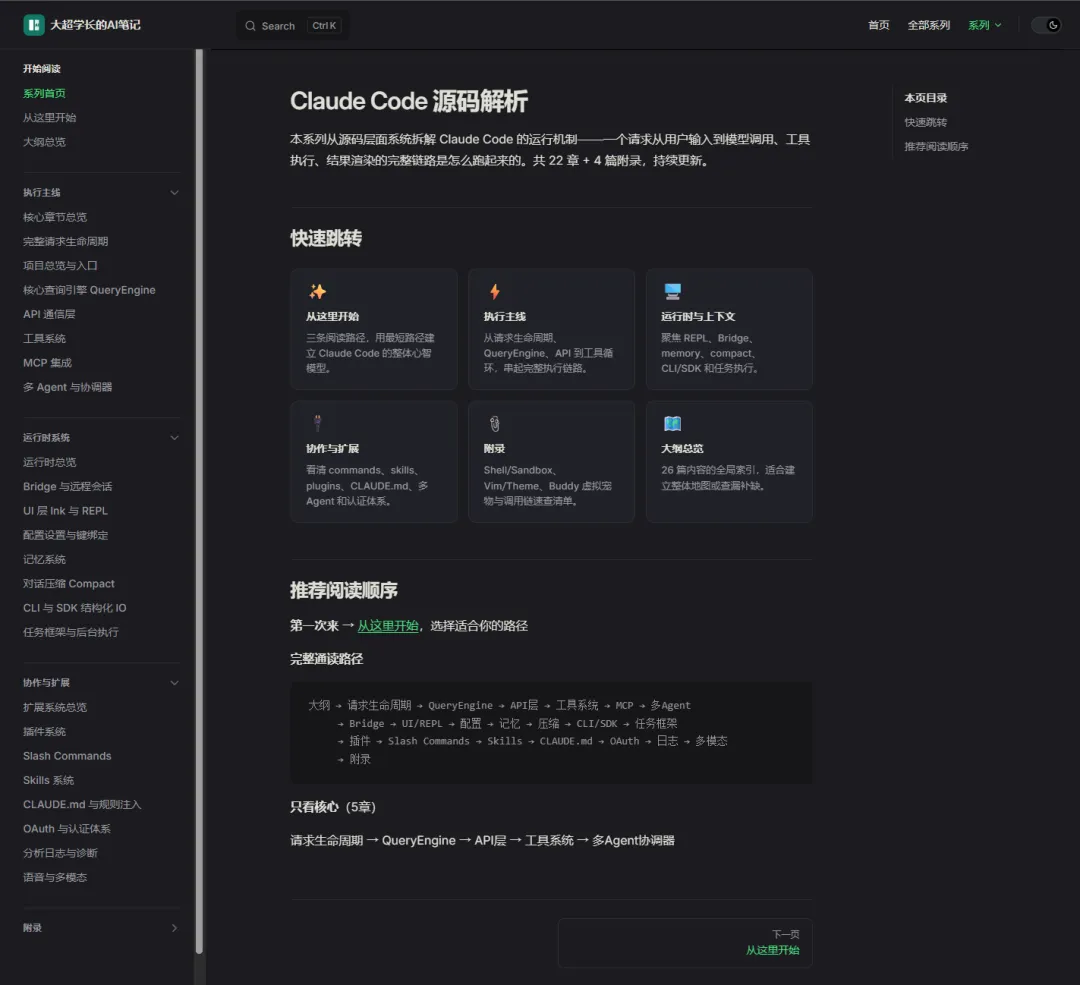
Task: Go to 首页 in top navigation
Action: coord(878,25)
